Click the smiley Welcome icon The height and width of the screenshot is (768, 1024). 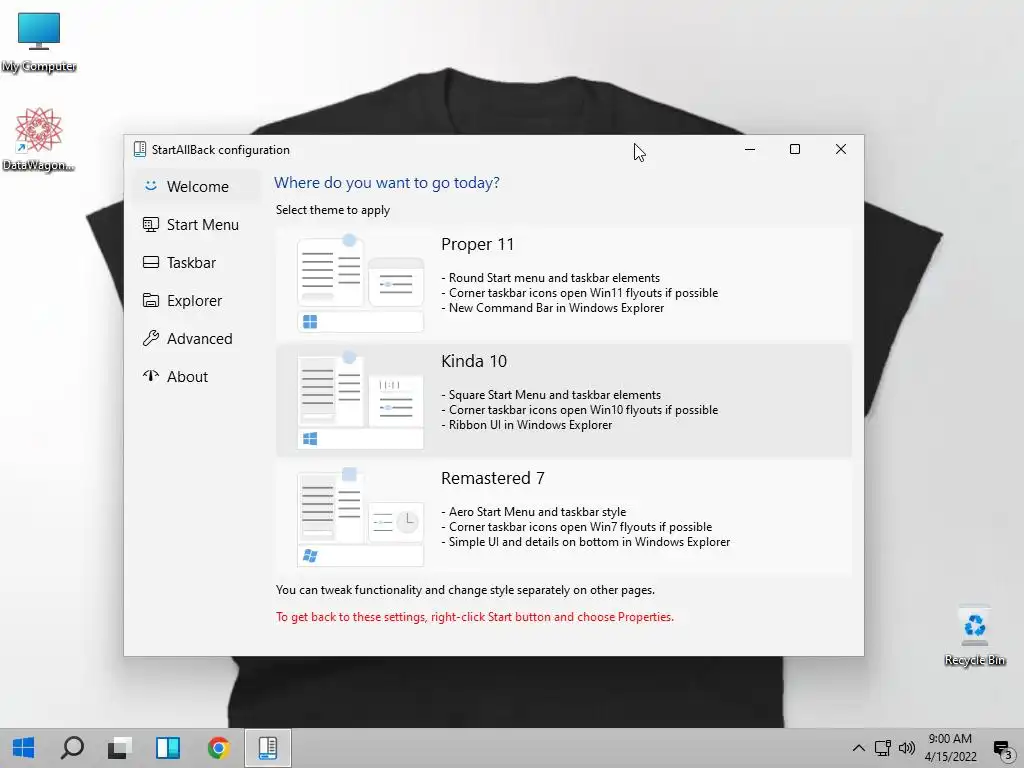click(x=151, y=186)
